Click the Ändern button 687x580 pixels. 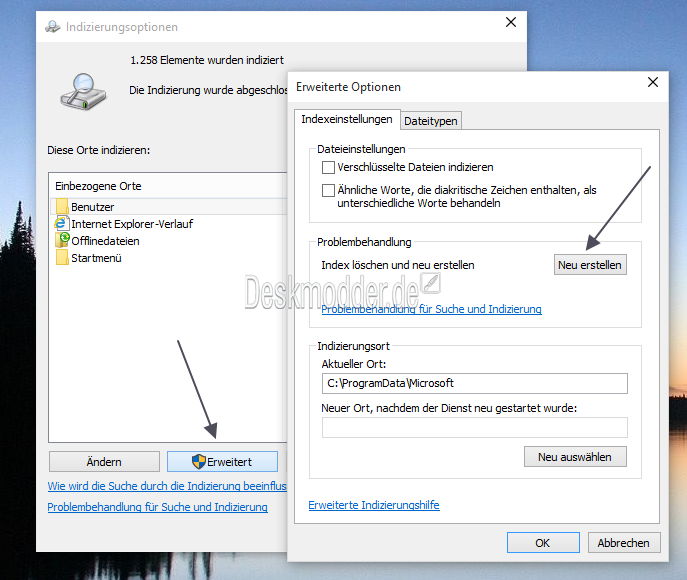point(104,462)
